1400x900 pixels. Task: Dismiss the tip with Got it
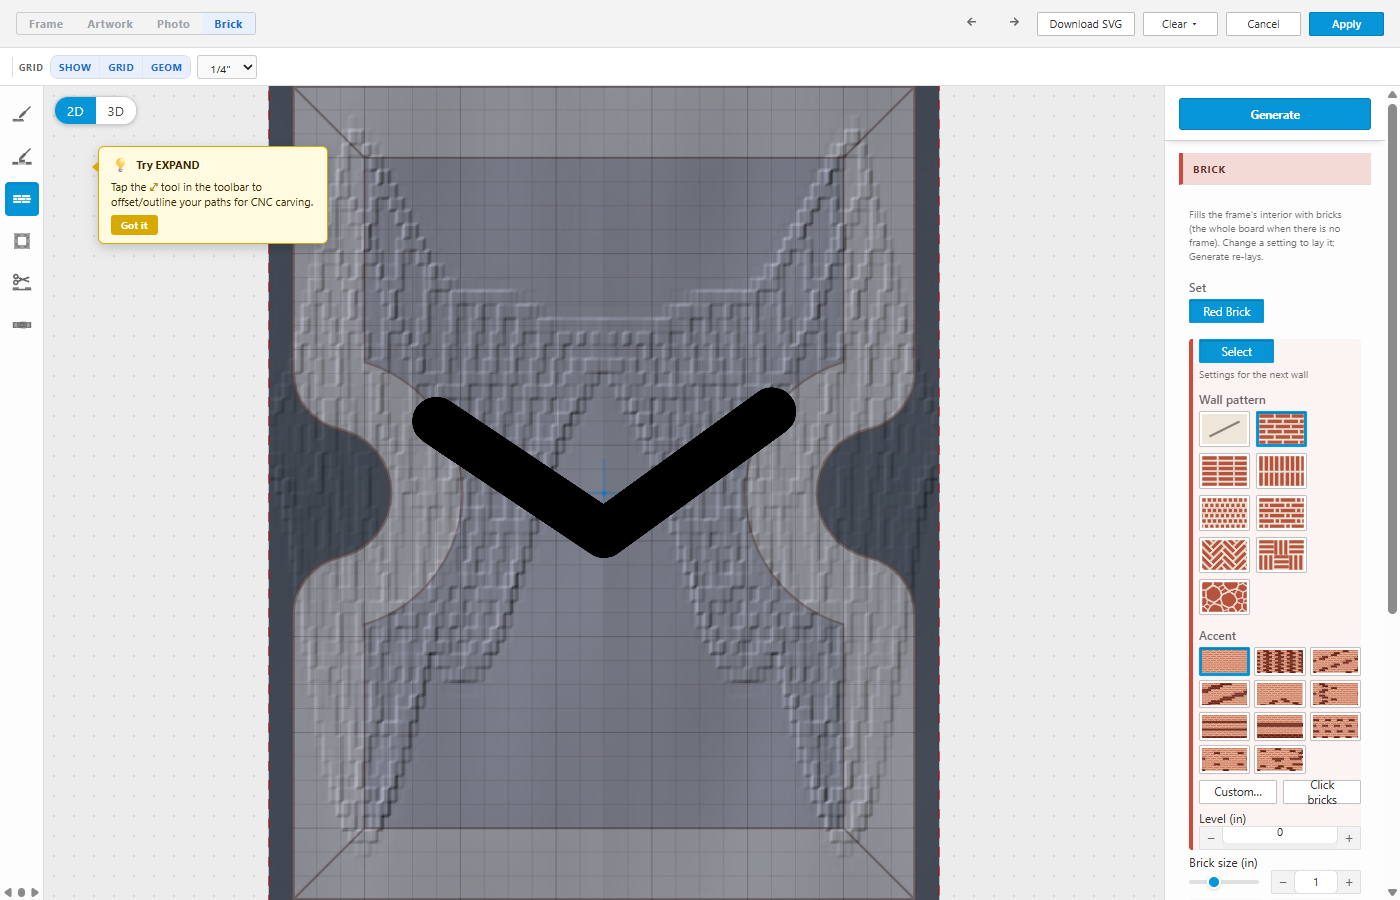coord(134,226)
